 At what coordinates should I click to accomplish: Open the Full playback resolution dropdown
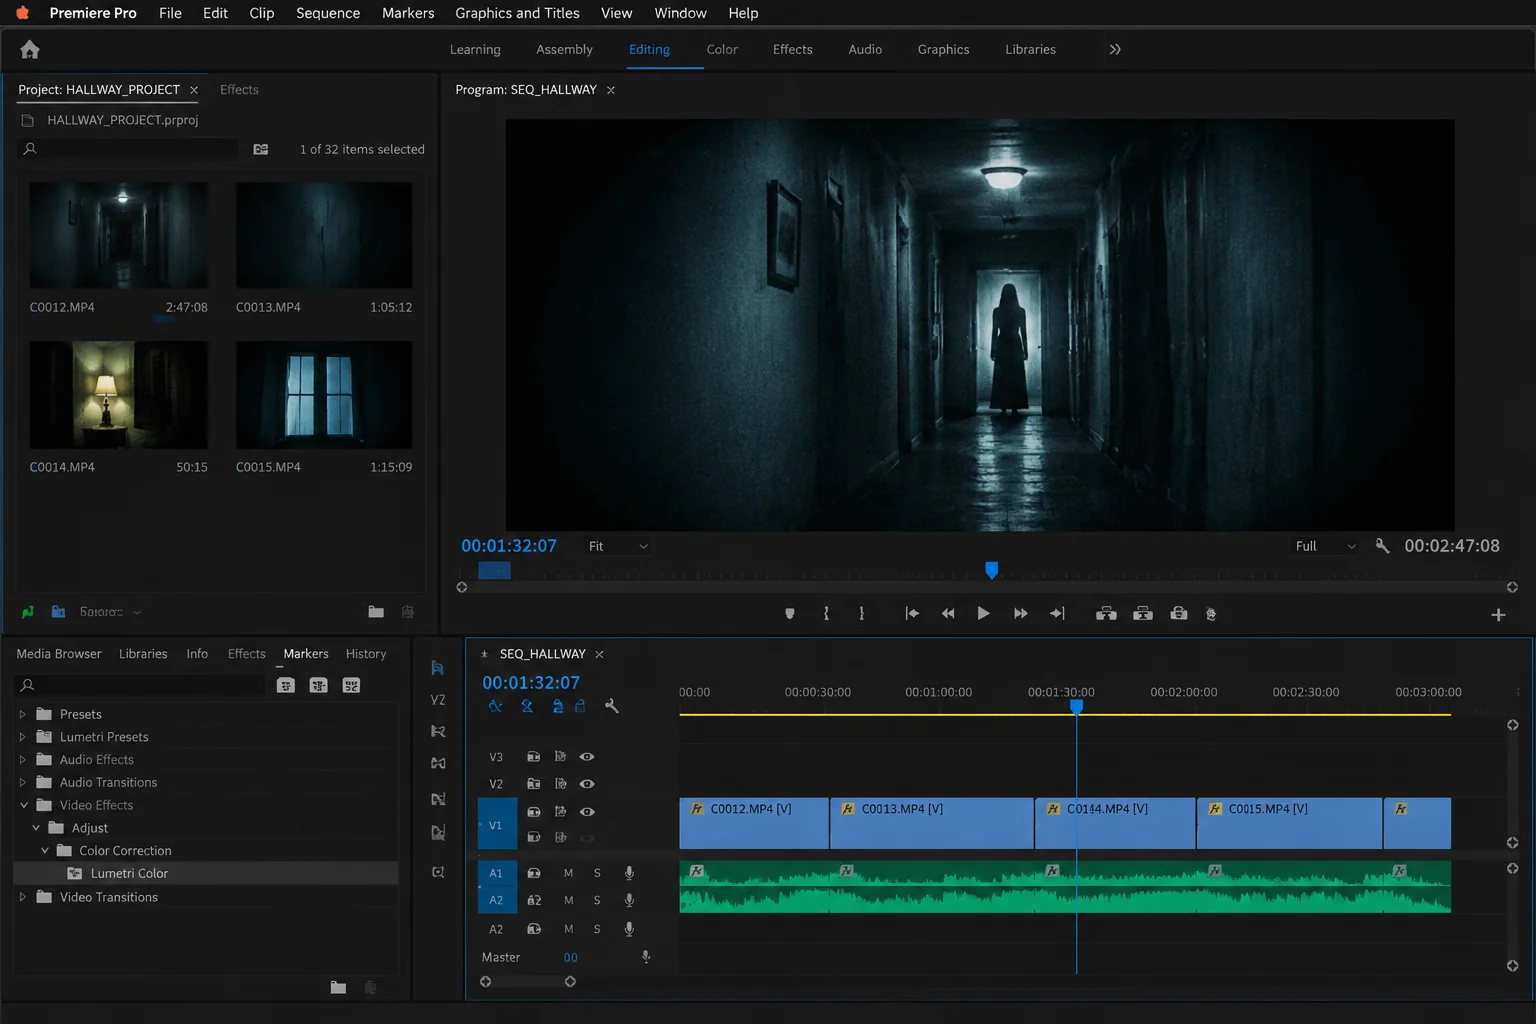1326,546
